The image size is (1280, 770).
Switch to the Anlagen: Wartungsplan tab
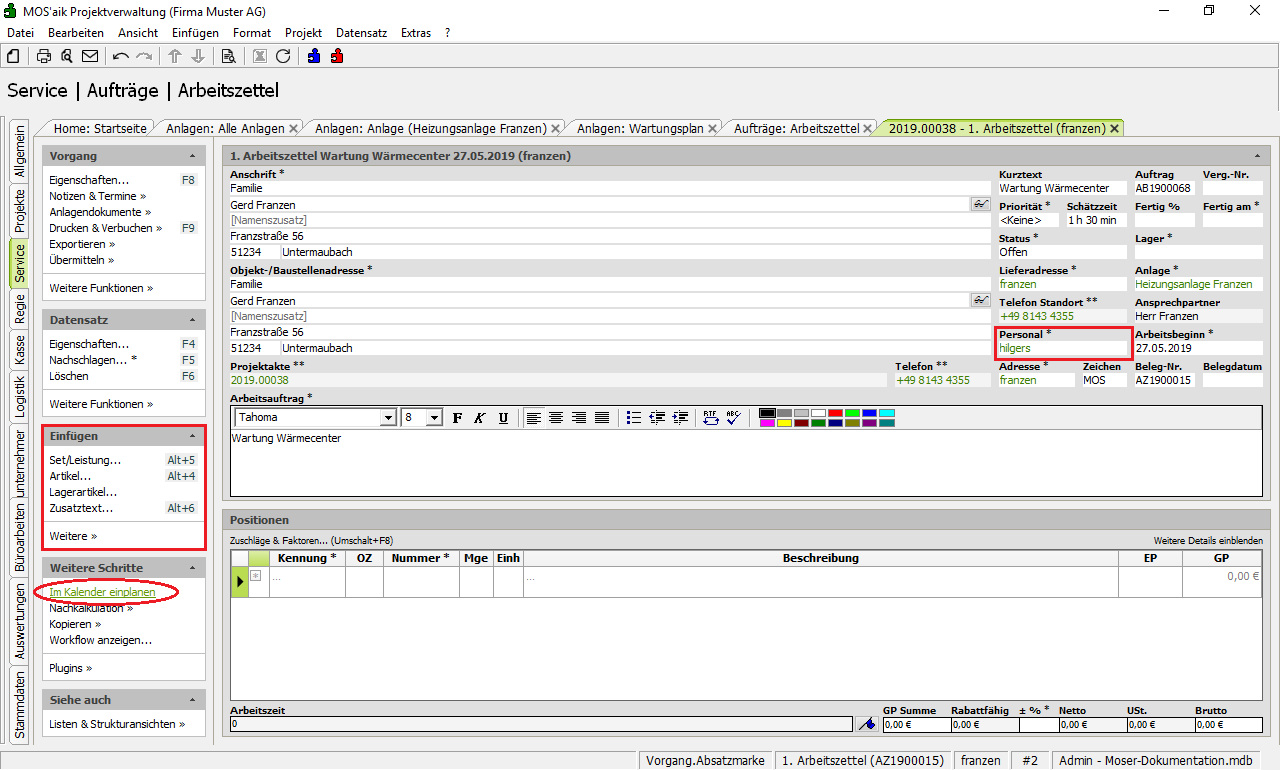[640, 128]
